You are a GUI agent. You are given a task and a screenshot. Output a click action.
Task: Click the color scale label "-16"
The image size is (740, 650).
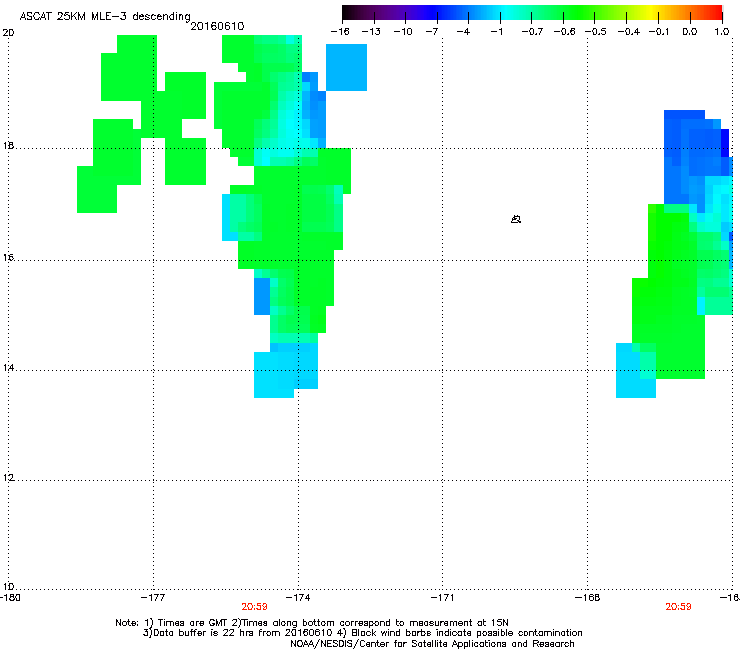click(340, 32)
